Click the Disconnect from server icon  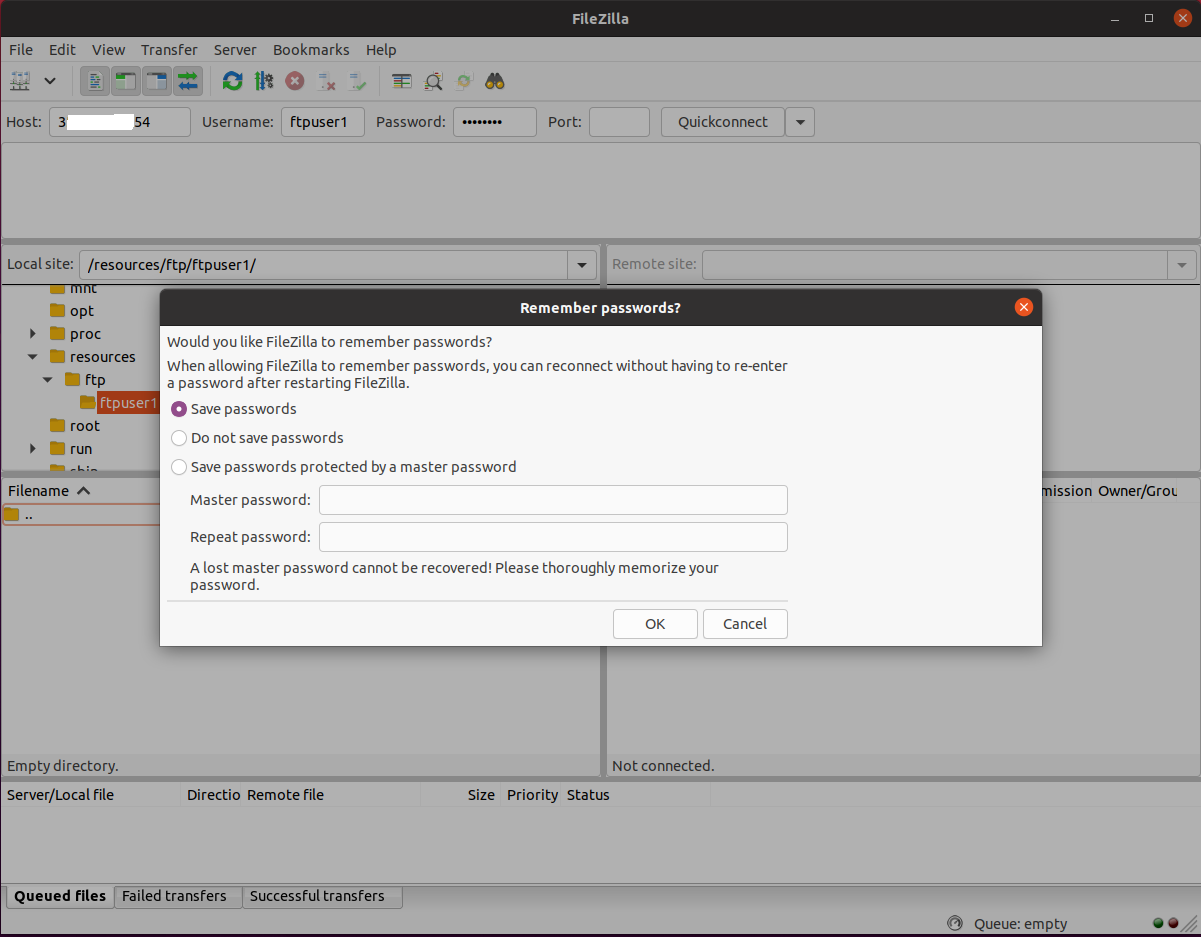click(326, 81)
